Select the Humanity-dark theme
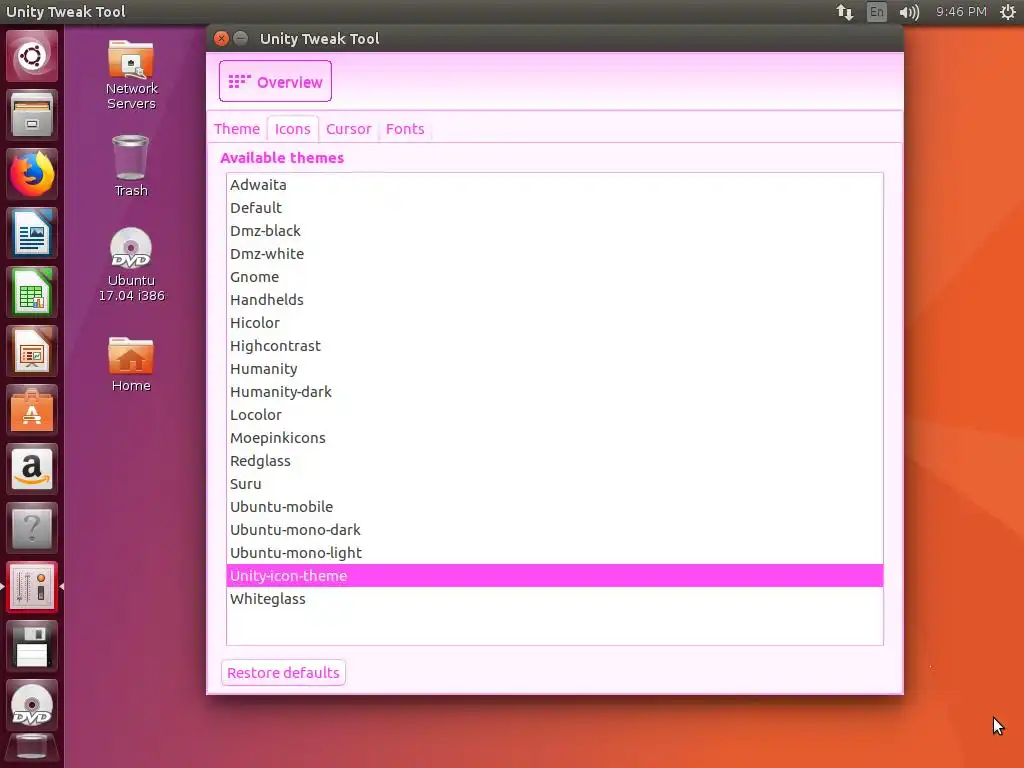Viewport: 1024px width, 768px height. [x=554, y=392]
